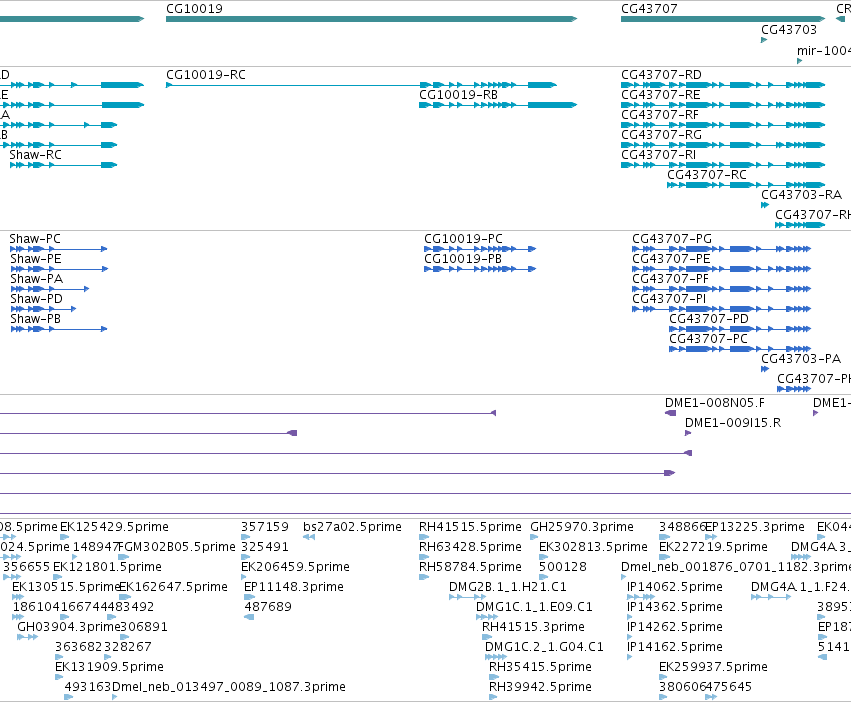Click the 487689 EST label

point(268,607)
